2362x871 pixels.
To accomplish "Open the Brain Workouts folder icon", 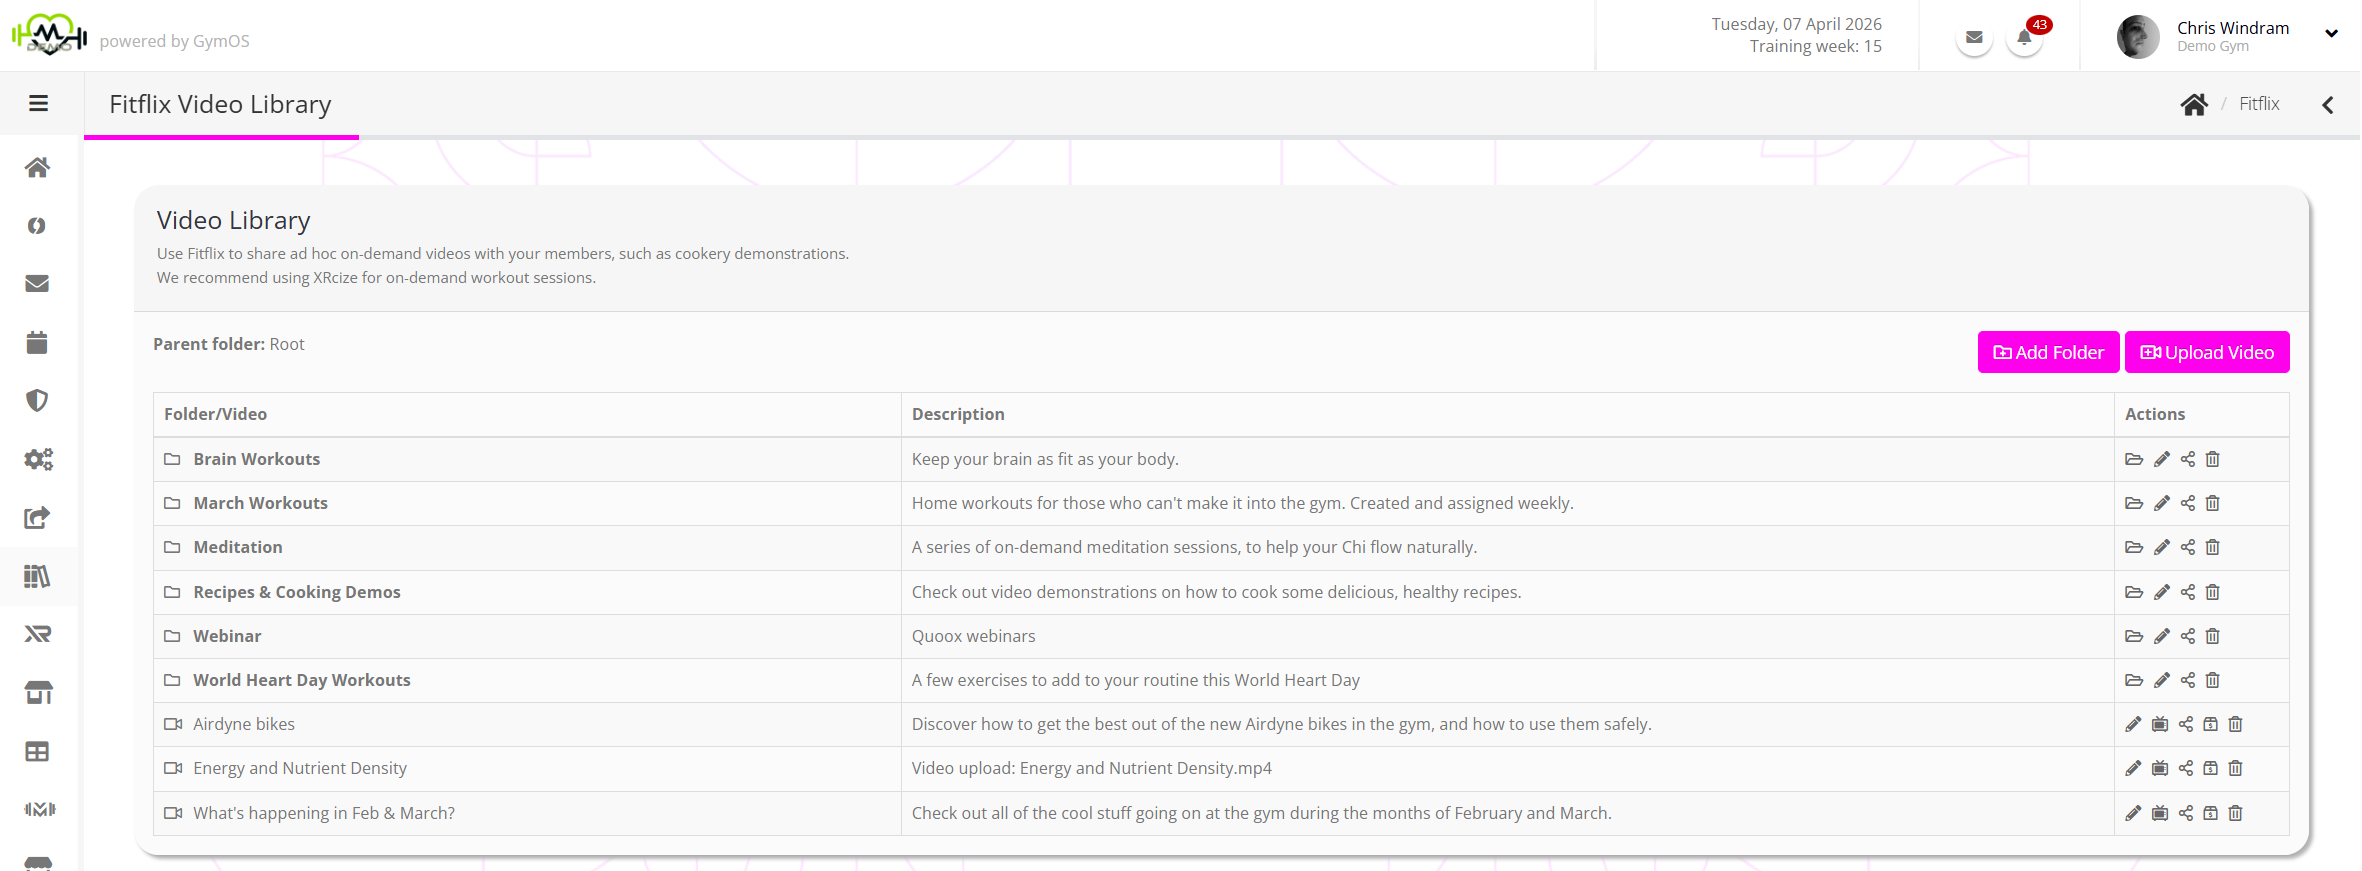I will (x=2134, y=459).
